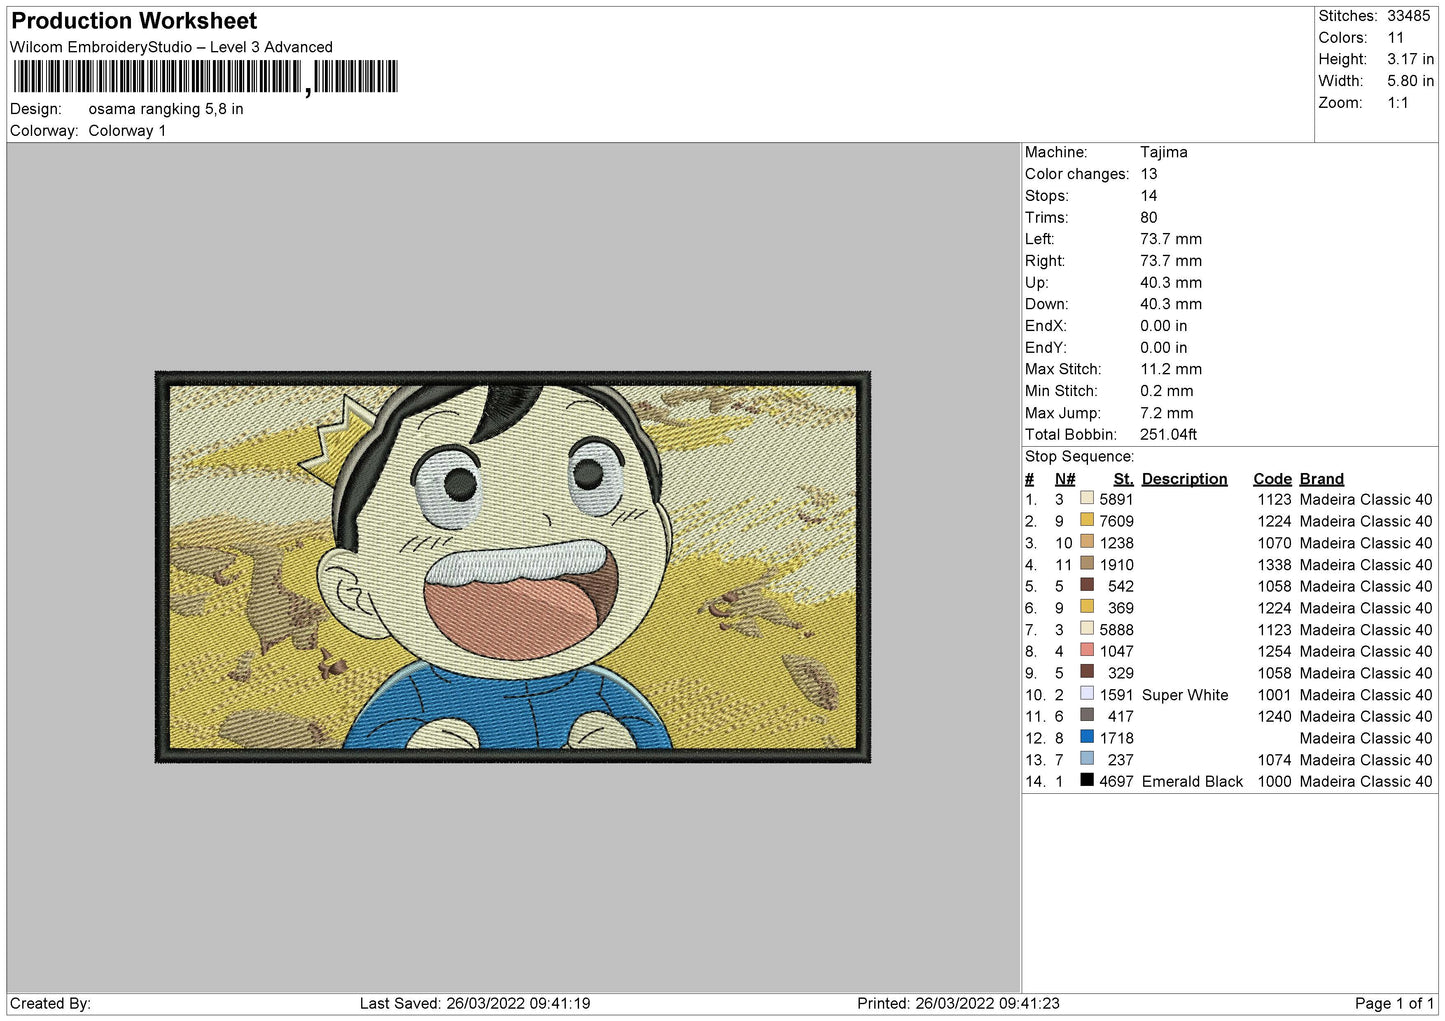This screenshot has height=1021, width=1445.
Task: Select the "Code" column header
Action: click(x=1273, y=479)
